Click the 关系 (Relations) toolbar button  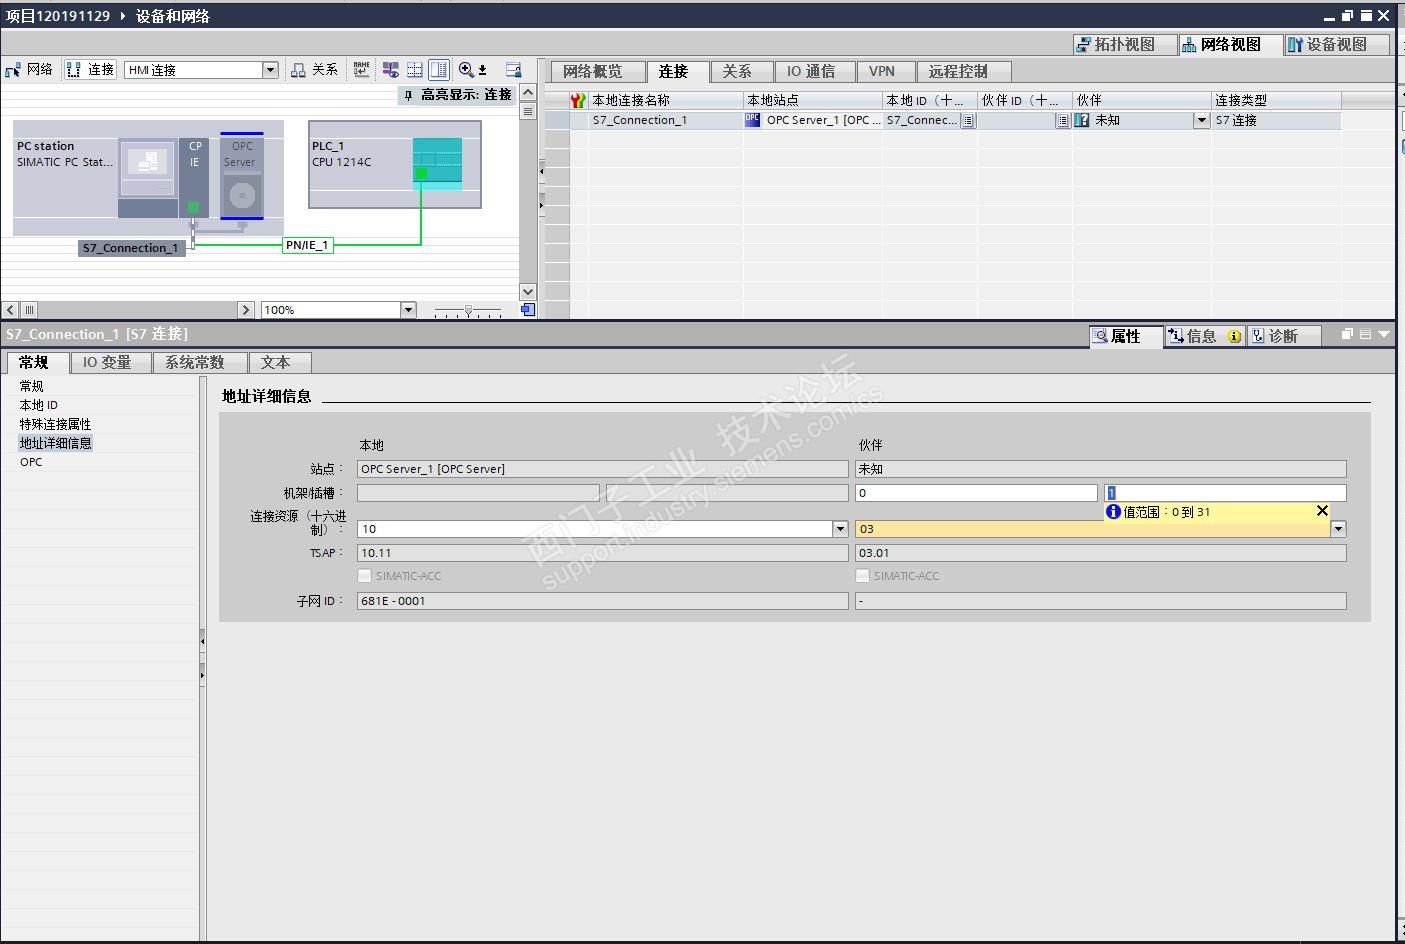tap(315, 70)
